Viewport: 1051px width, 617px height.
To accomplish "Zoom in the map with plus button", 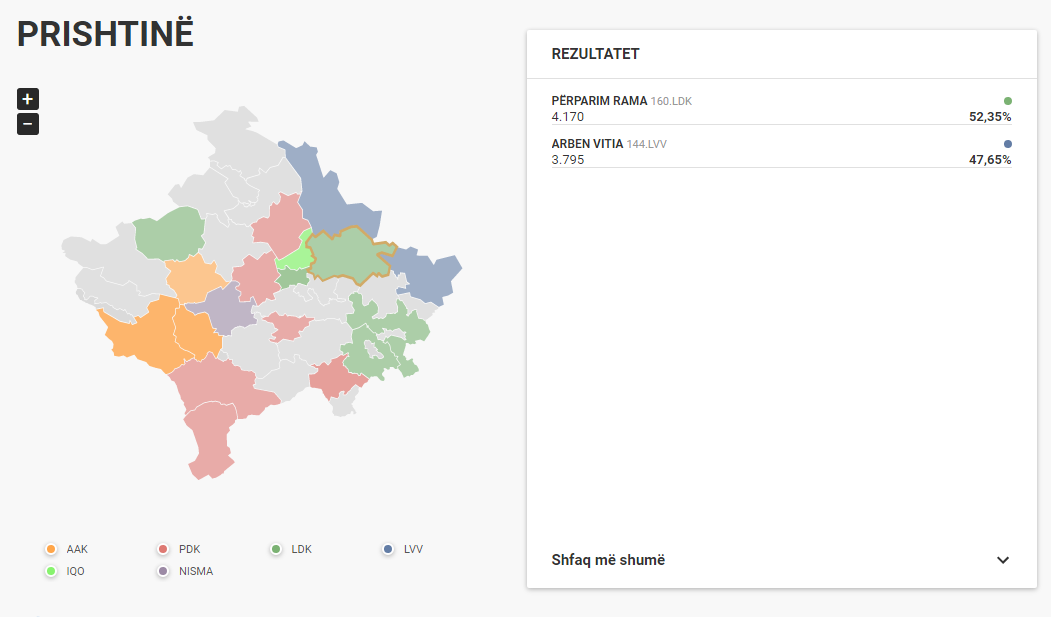I will coord(27,99).
